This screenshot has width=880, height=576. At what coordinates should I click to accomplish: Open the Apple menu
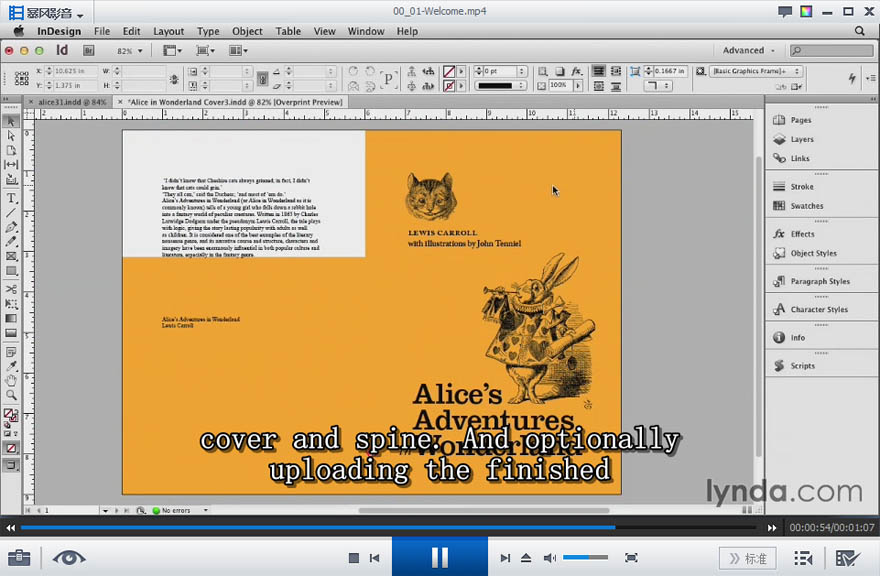click(x=19, y=31)
